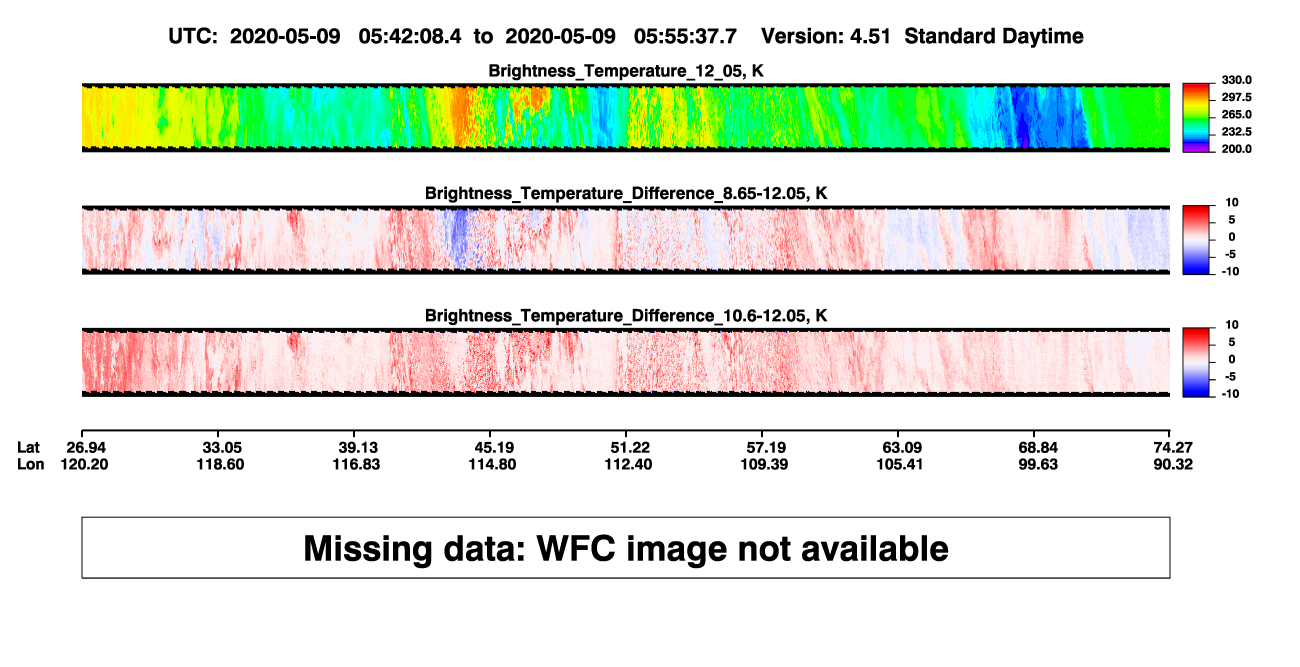Click the 10.6-12.05 temperature difference image strip
This screenshot has height=667, width=1300.
click(626, 362)
